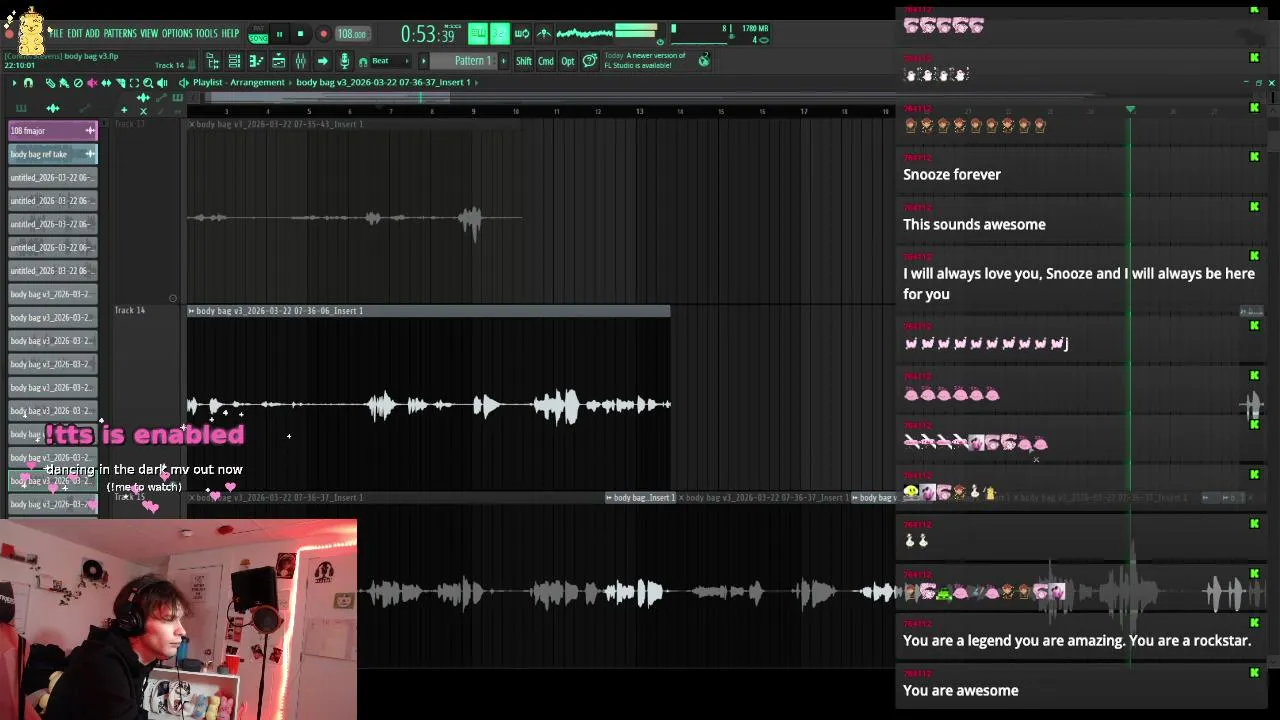Open the TOOLS menu
The width and height of the screenshot is (1280, 720).
[206, 33]
